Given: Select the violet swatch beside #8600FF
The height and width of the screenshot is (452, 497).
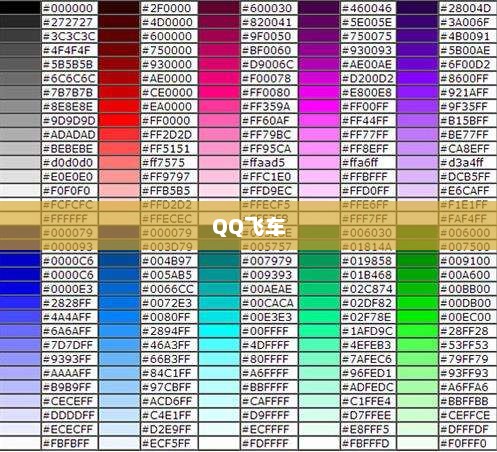Looking at the screenshot, I should pyautogui.click(x=417, y=79).
